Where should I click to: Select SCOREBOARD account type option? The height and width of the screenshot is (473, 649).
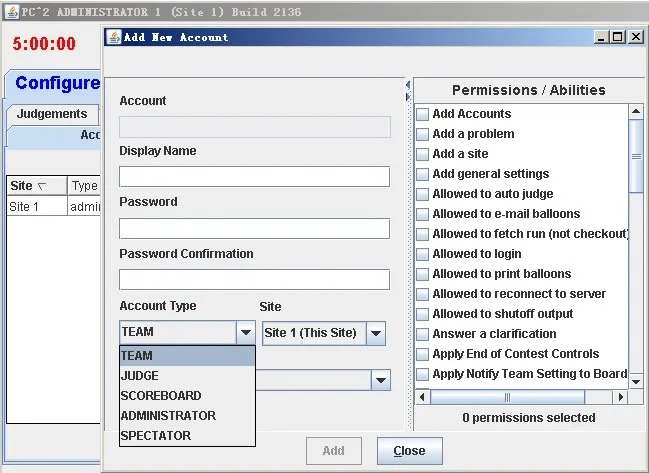click(161, 396)
